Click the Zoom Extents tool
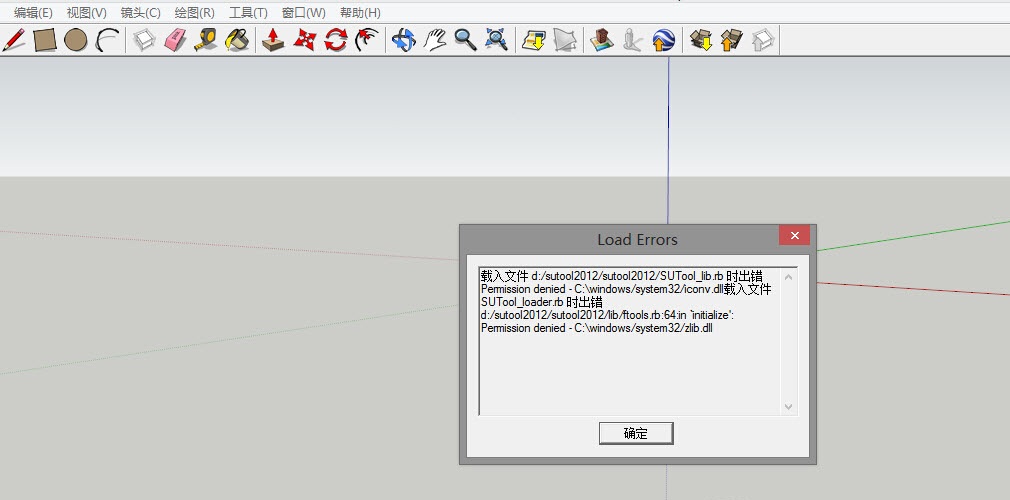 pos(496,40)
